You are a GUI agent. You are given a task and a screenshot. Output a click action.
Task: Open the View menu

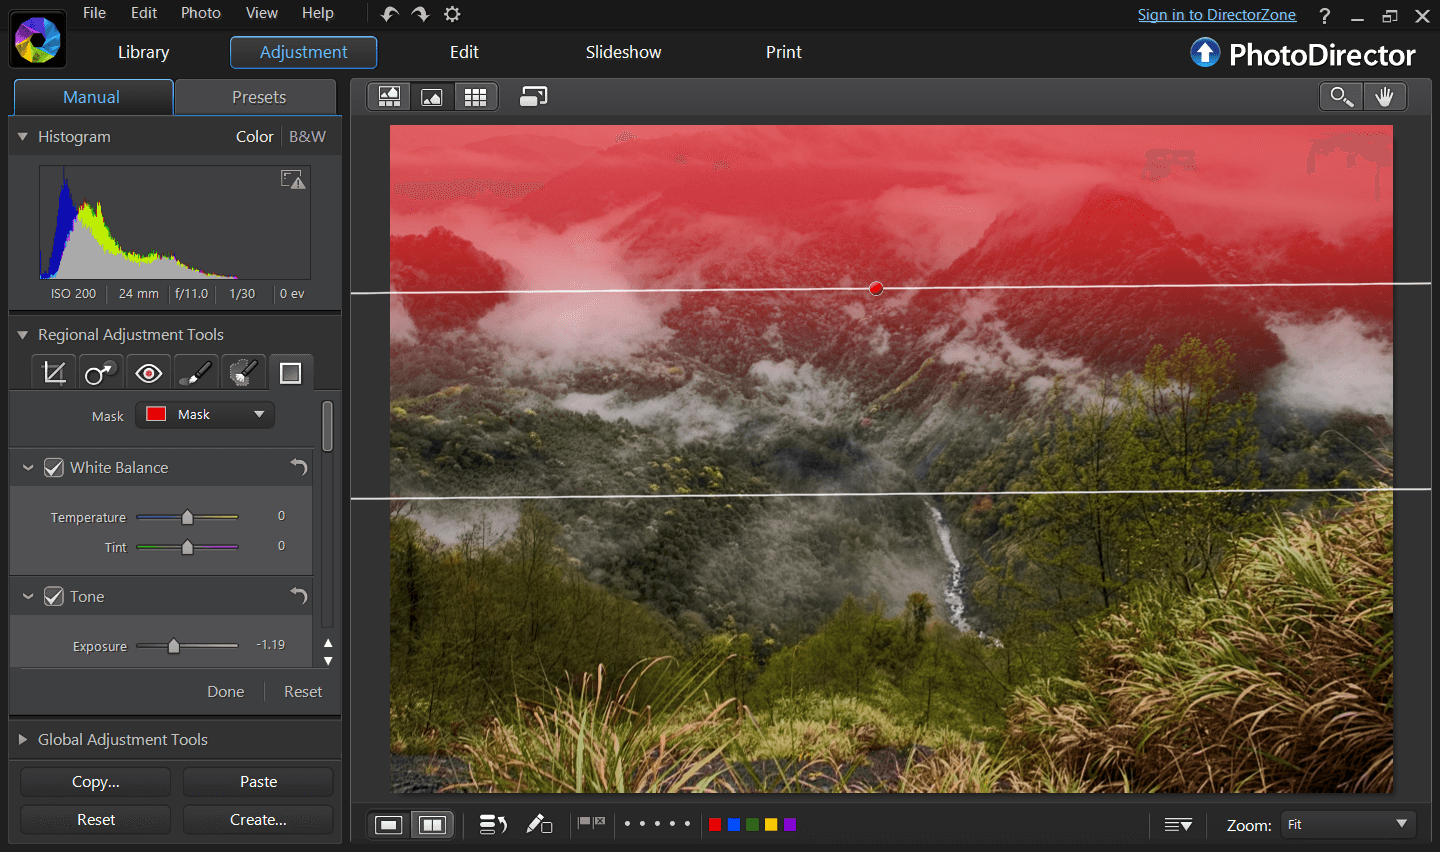[262, 13]
